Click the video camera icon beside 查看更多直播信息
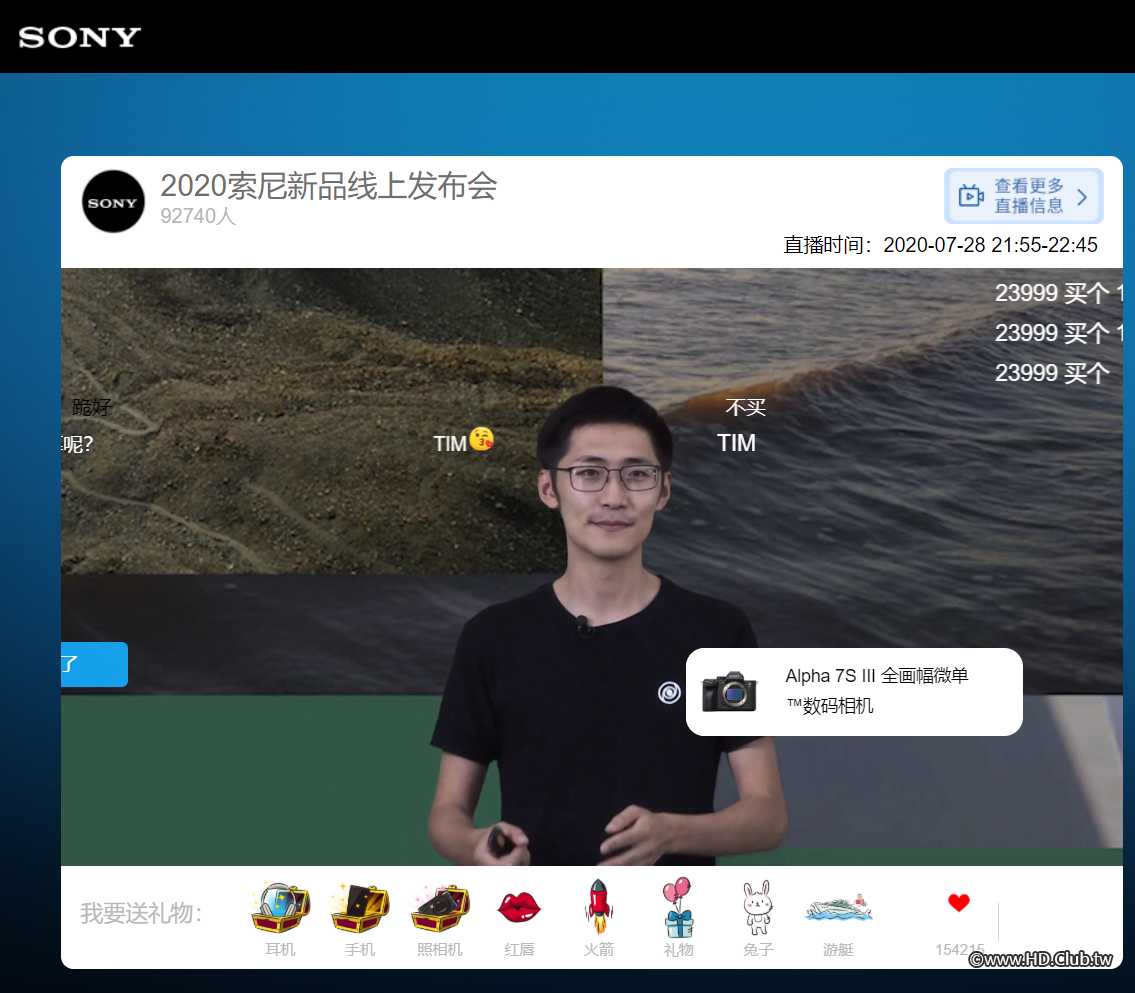 [971, 195]
